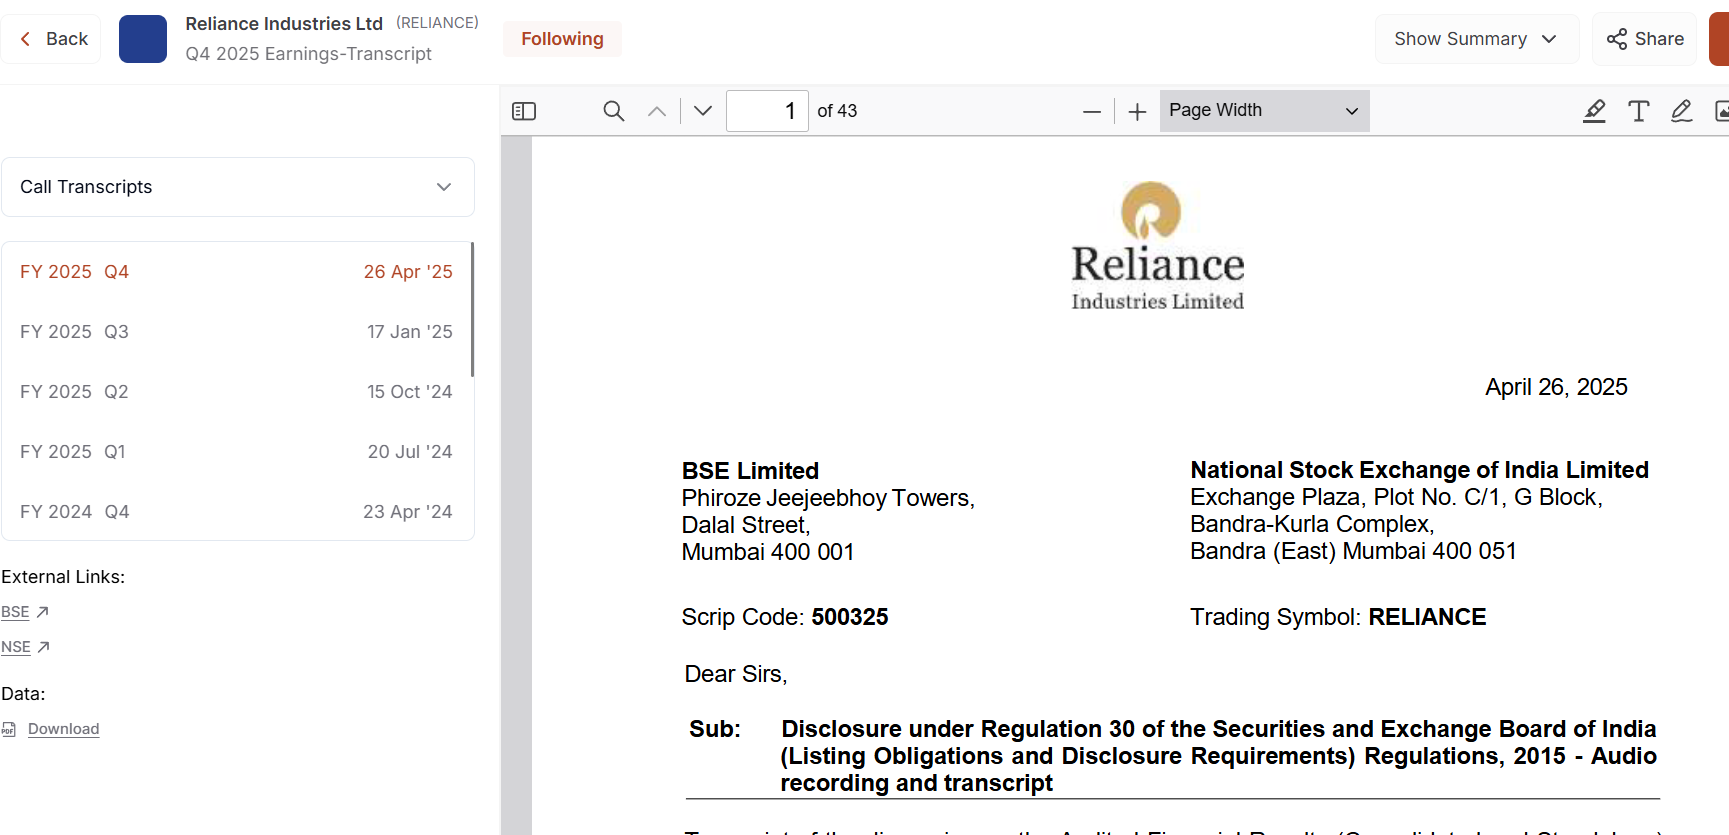Open the NSE external link

point(25,647)
